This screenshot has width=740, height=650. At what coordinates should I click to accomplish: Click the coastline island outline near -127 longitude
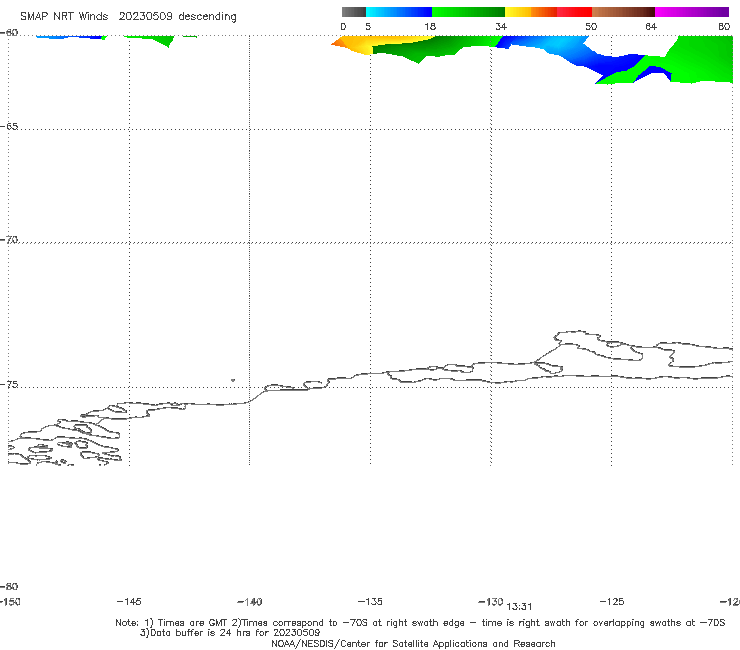click(598, 346)
